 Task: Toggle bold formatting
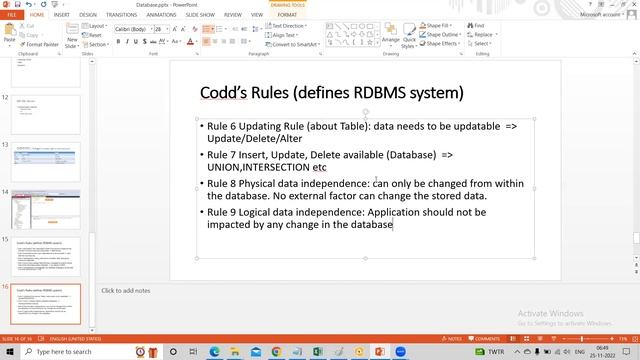click(x=118, y=41)
